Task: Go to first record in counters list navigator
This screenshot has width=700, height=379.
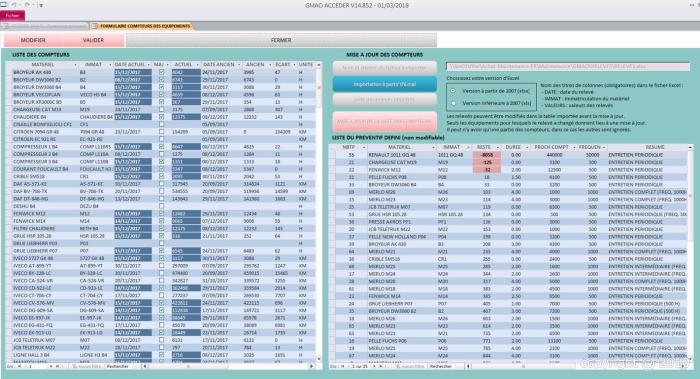Action: tap(19, 367)
